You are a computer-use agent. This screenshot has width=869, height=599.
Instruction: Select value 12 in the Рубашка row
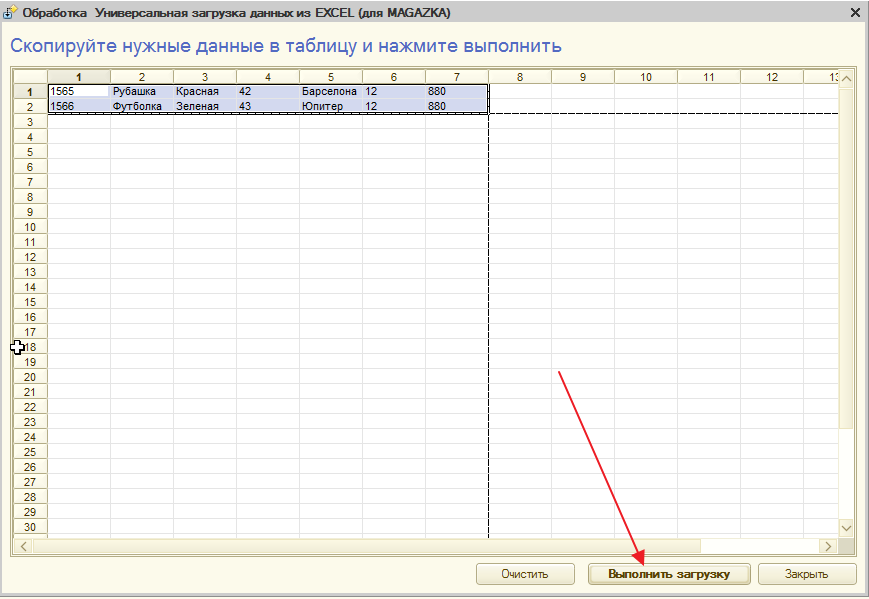point(394,91)
